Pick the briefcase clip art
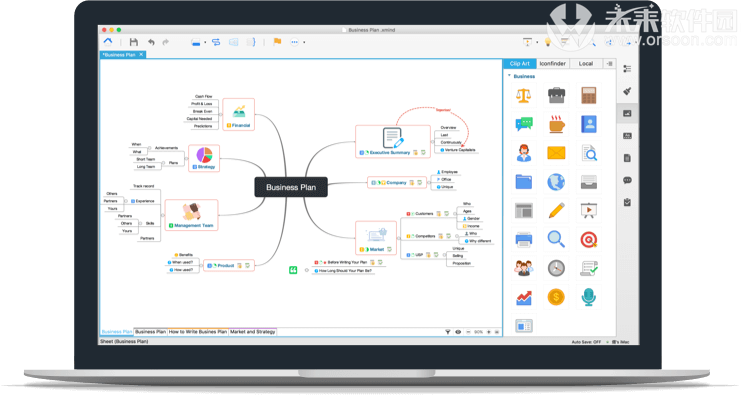Viewport: 741px width, 396px height. pyautogui.click(x=556, y=95)
